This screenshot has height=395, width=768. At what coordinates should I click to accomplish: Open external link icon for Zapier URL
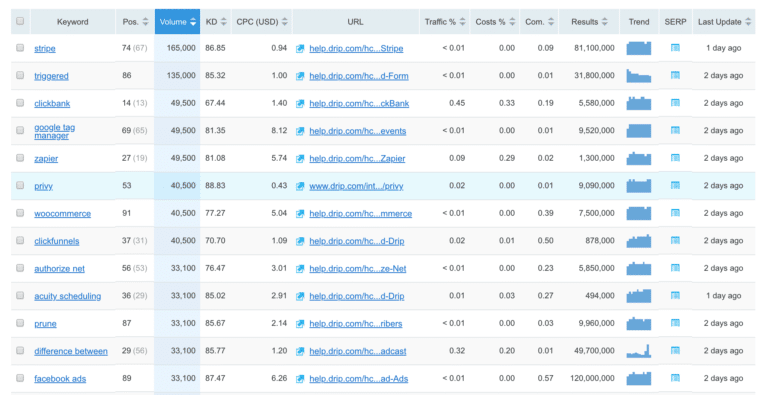300,158
